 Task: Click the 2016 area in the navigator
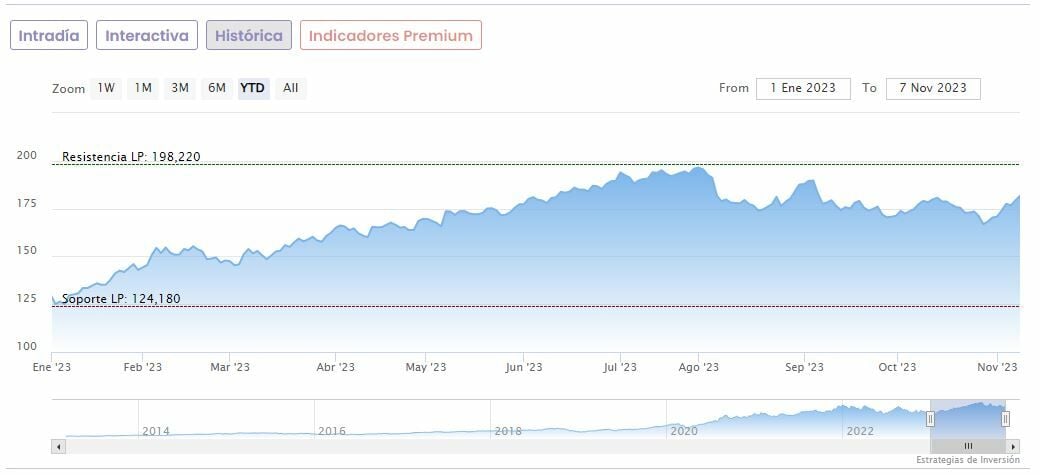(331, 431)
